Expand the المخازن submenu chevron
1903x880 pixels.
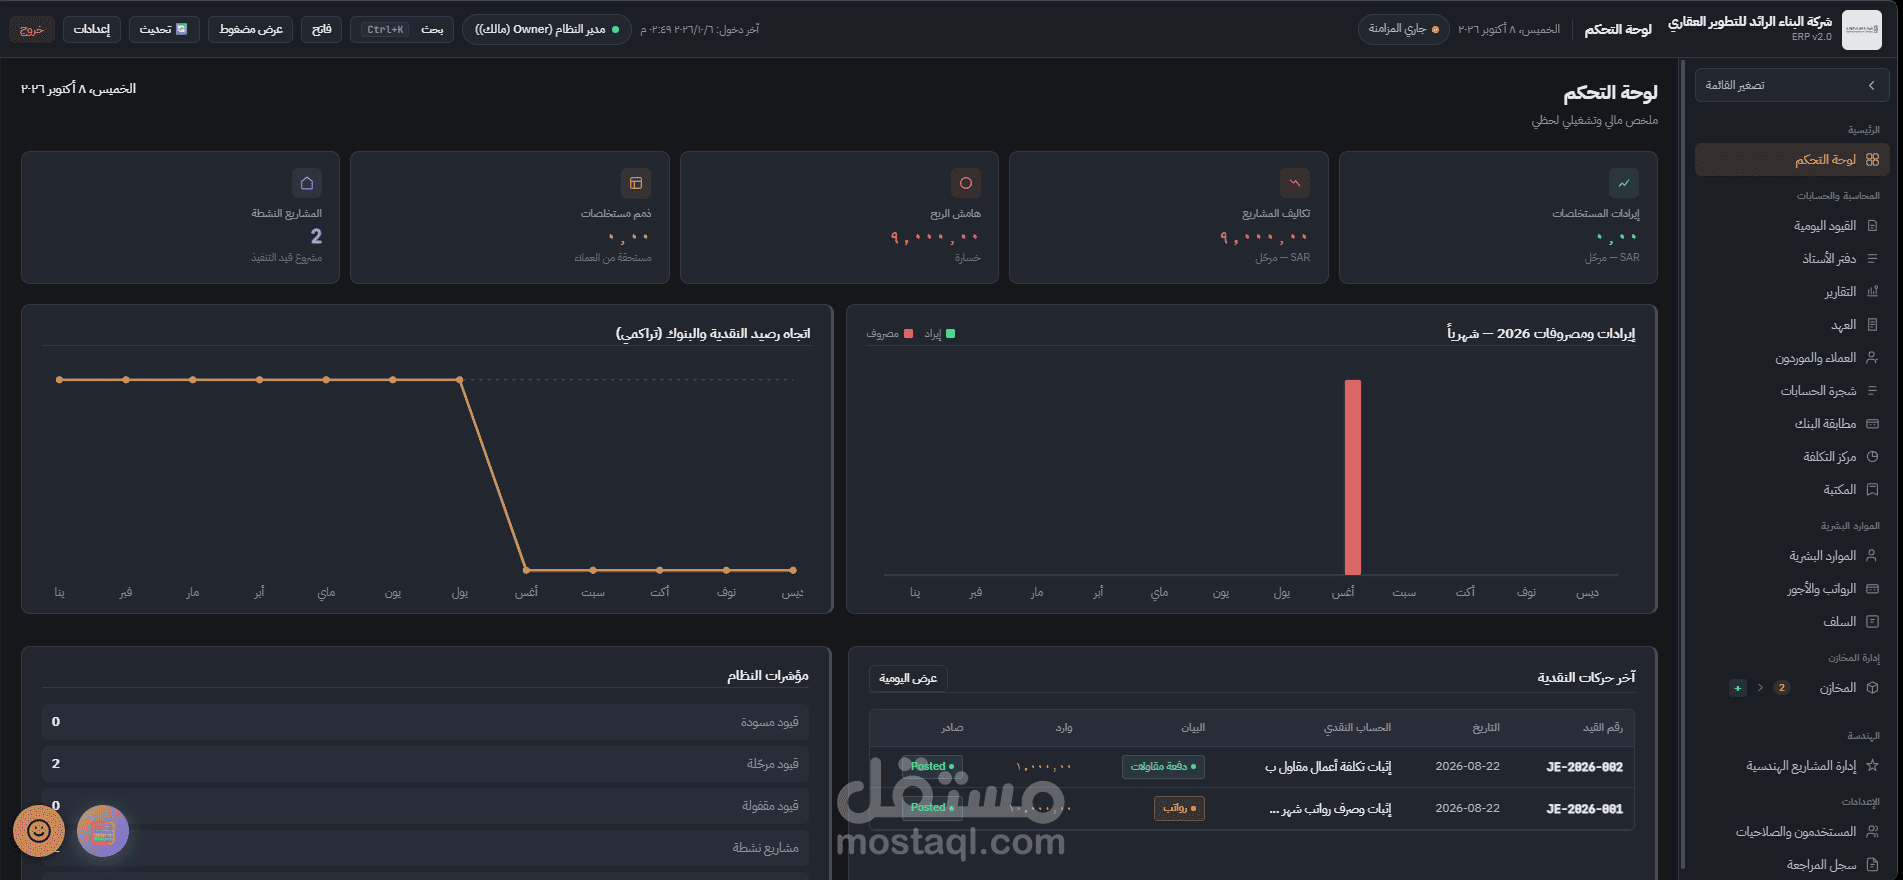coord(1760,688)
